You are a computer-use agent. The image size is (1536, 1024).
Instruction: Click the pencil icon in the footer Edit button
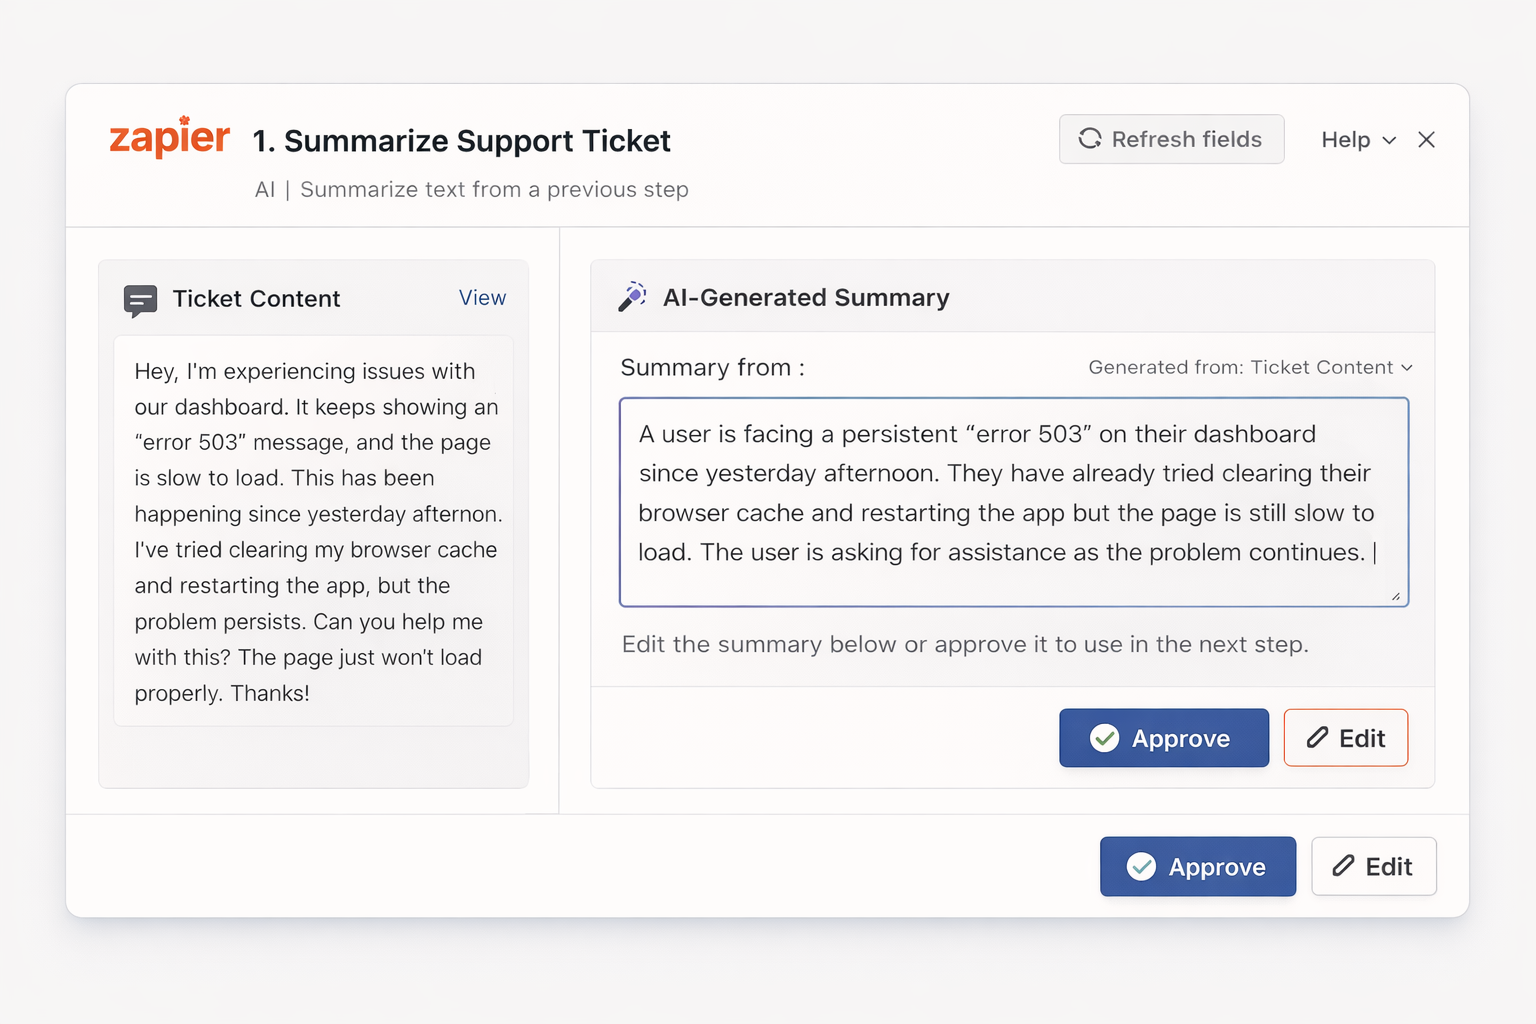(x=1344, y=866)
